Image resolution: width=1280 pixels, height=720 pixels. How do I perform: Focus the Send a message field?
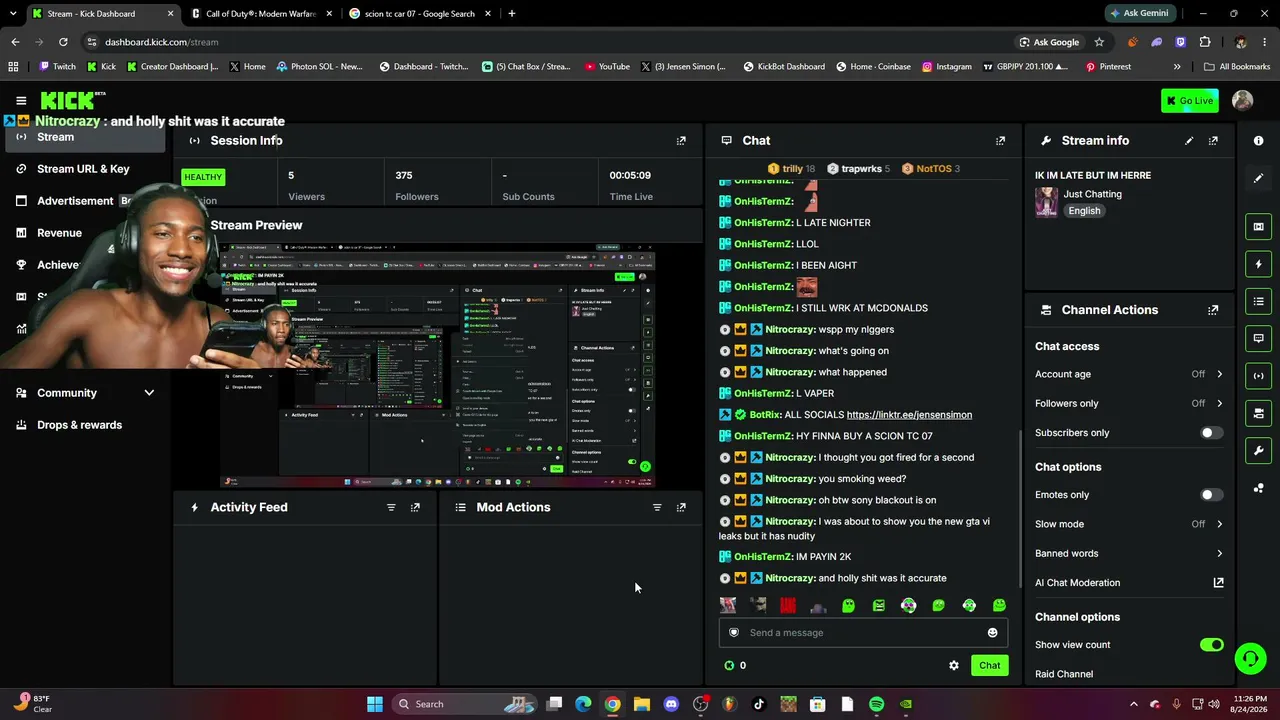click(862, 632)
